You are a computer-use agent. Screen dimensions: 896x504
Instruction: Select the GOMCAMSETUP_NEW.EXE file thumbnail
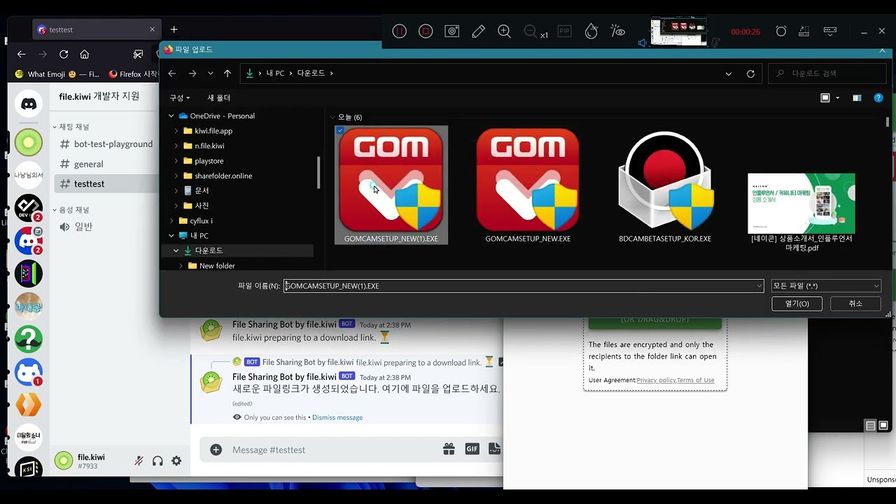point(527,185)
